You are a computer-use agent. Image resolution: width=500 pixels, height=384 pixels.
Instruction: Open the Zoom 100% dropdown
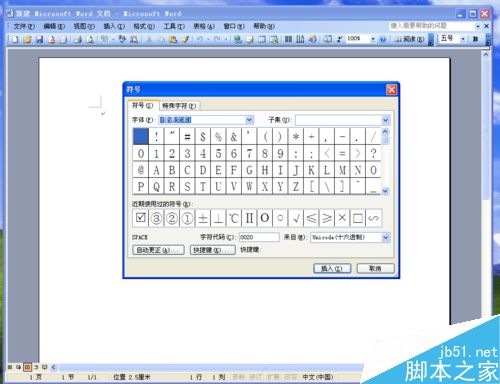373,39
